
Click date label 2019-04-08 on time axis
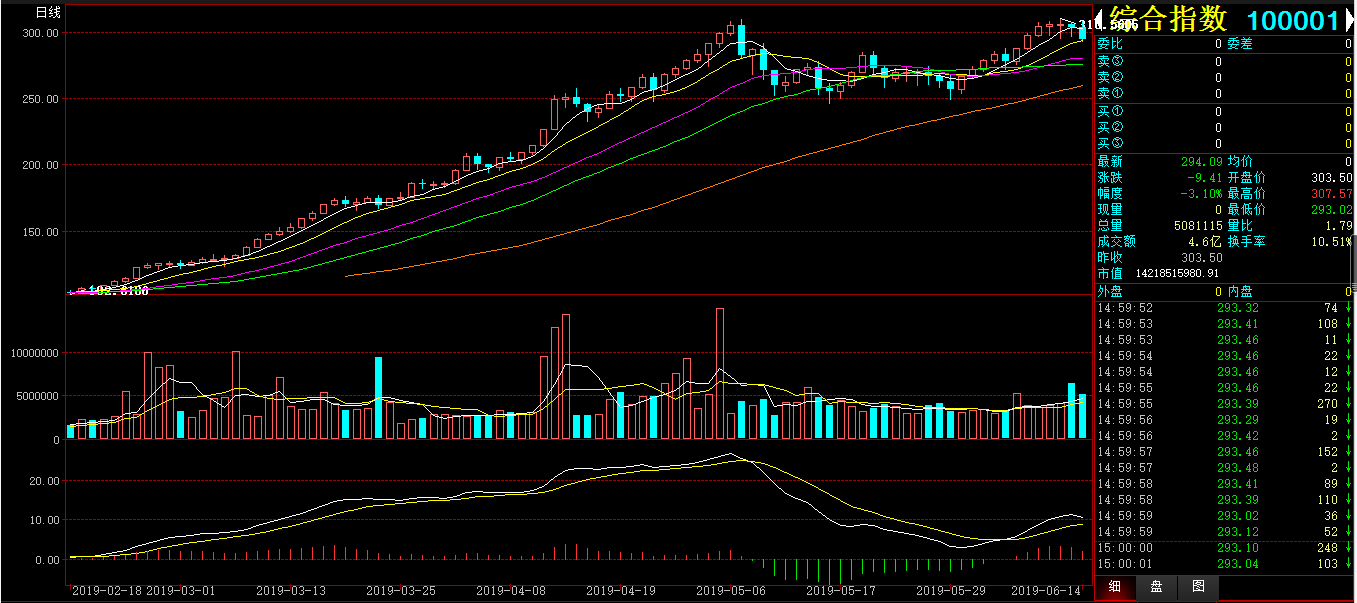(511, 591)
